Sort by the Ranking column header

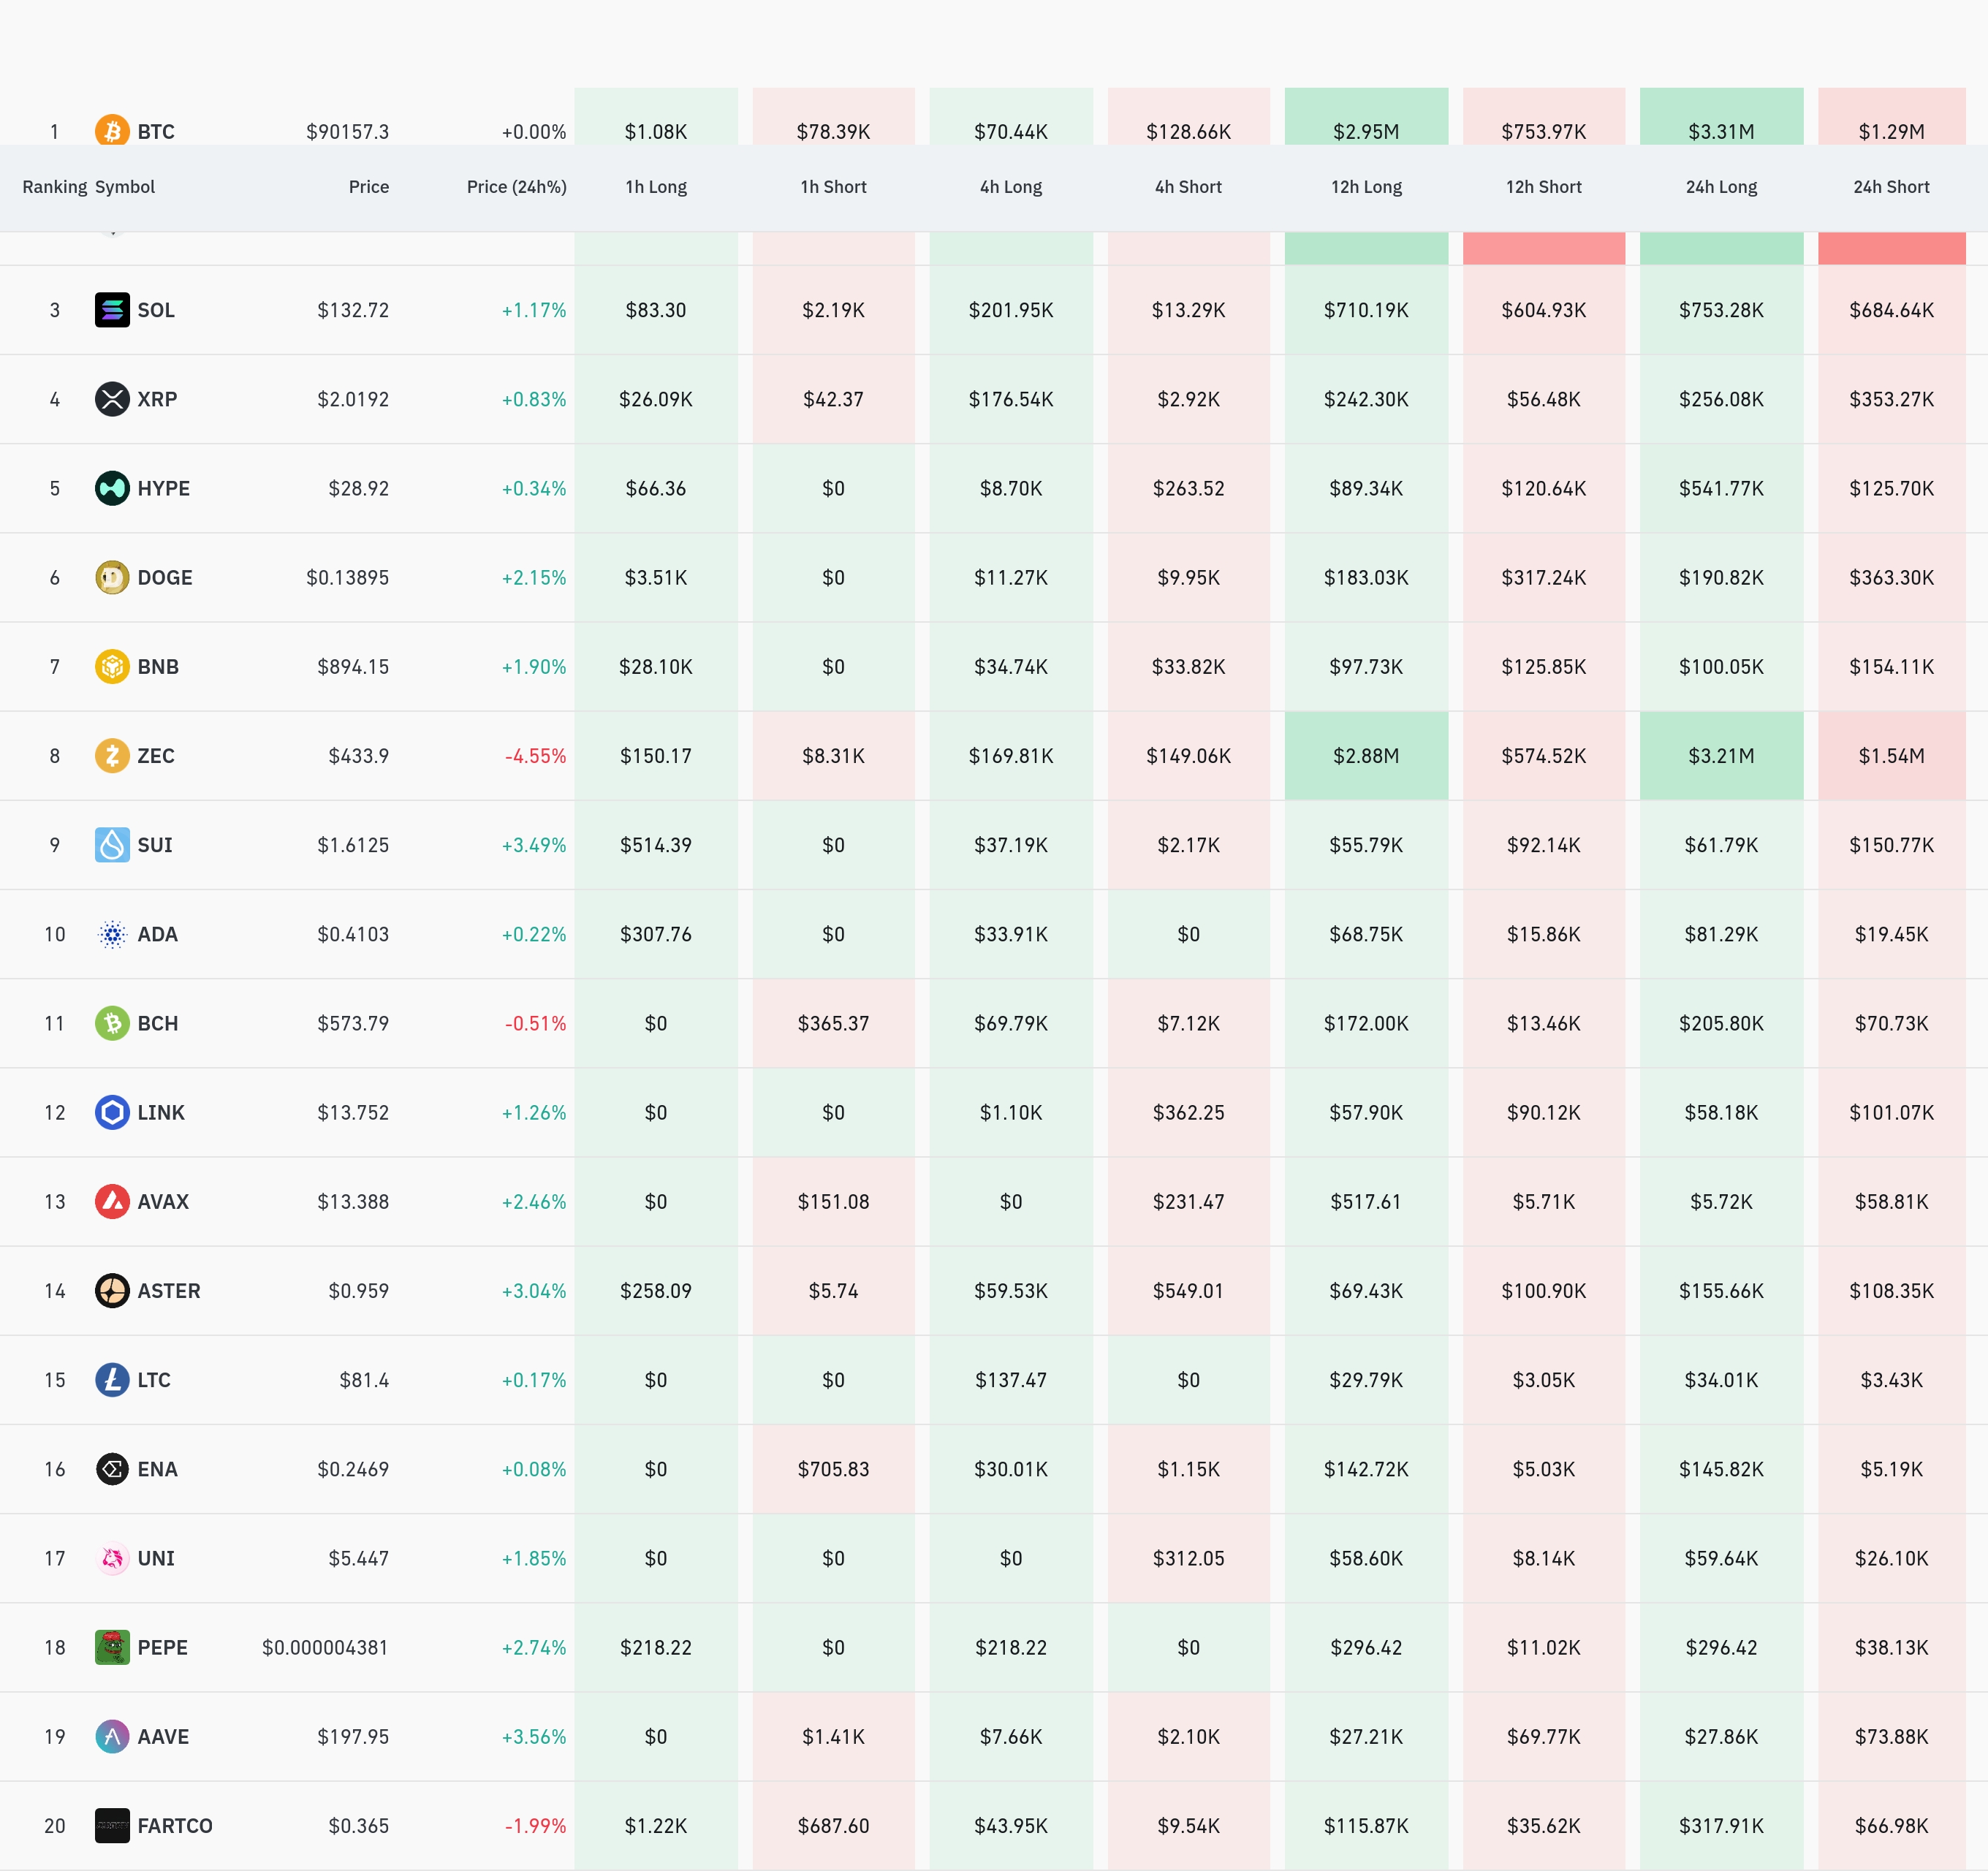[54, 187]
